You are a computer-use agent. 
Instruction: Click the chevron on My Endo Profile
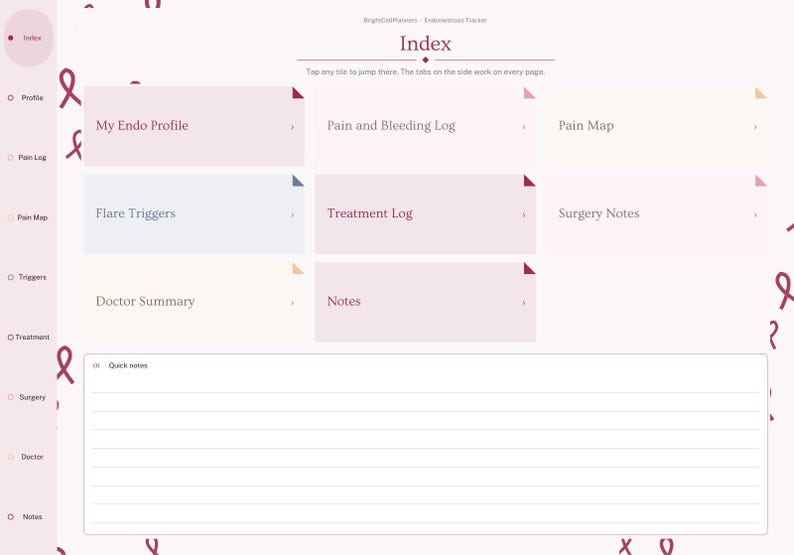[x=293, y=127]
